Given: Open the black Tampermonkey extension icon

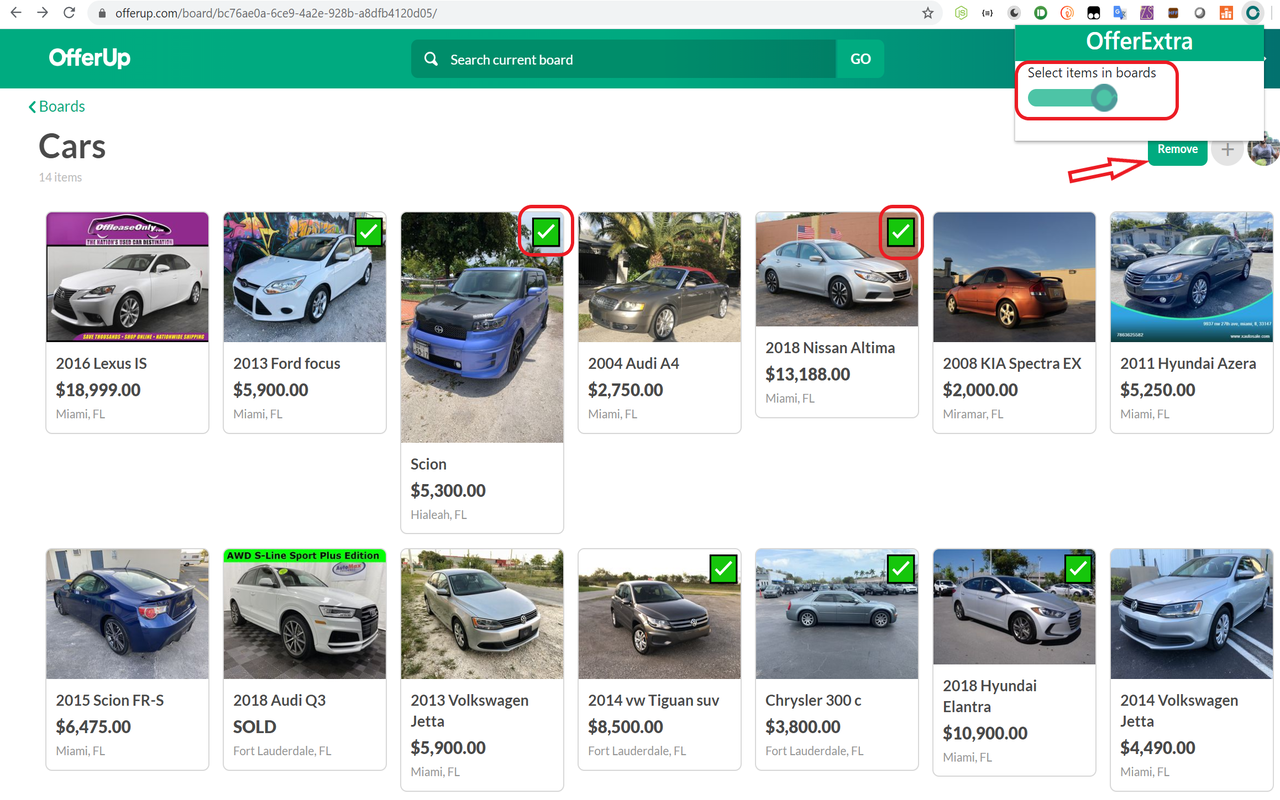Looking at the screenshot, I should (1093, 13).
